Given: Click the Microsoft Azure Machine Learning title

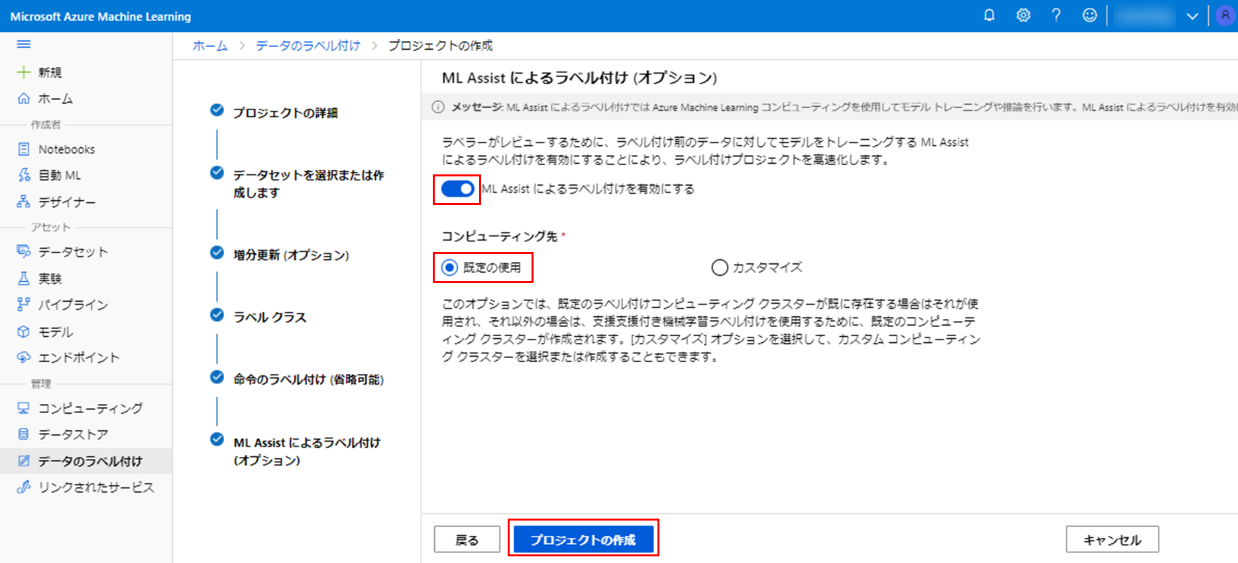Looking at the screenshot, I should [x=100, y=17].
